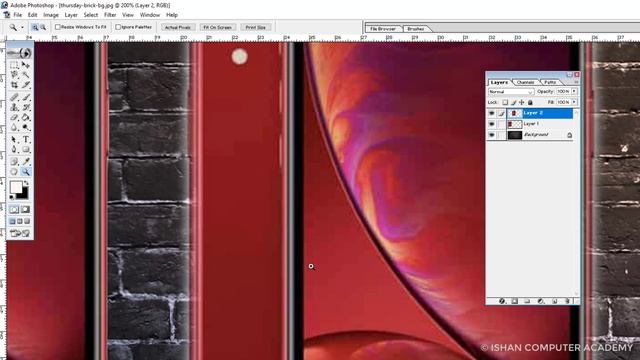Add a layer mask in Layers panel
This screenshot has height=360, width=640.
[515, 301]
